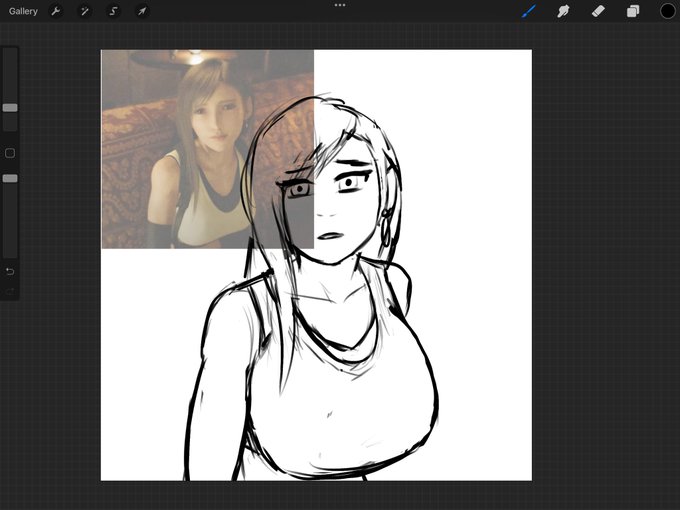Open the Adjustments magic wand menu
680x510 pixels.
click(85, 11)
